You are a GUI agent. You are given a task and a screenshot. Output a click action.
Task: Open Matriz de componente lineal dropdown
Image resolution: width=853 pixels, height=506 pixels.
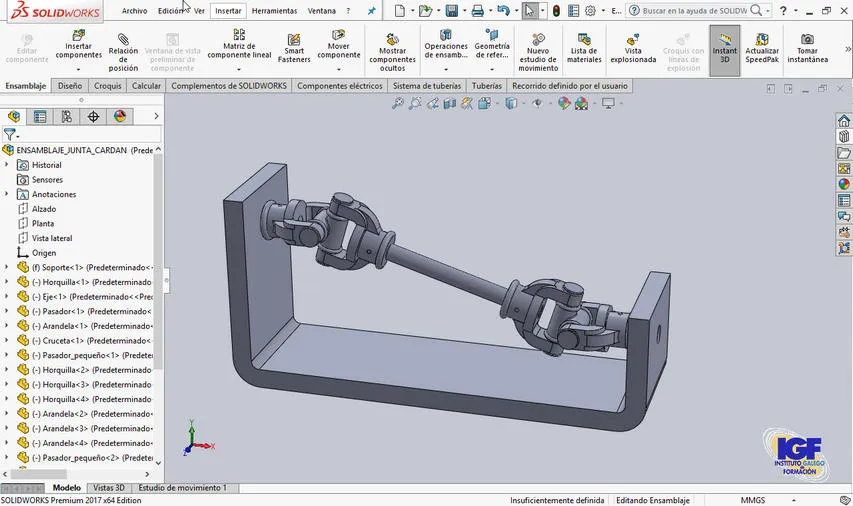point(239,69)
